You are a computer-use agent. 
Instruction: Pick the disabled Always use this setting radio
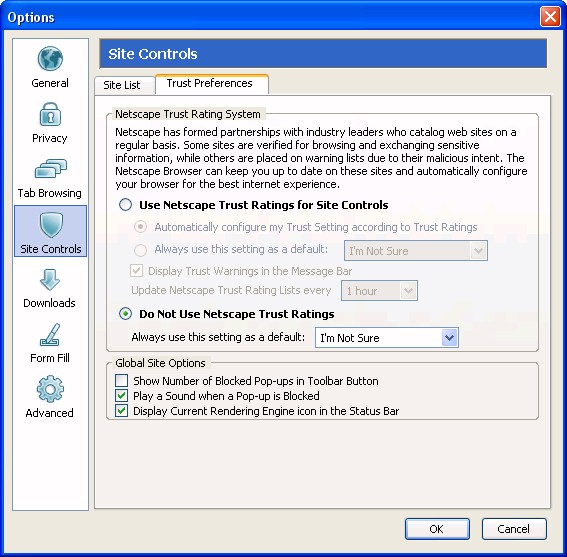140,250
